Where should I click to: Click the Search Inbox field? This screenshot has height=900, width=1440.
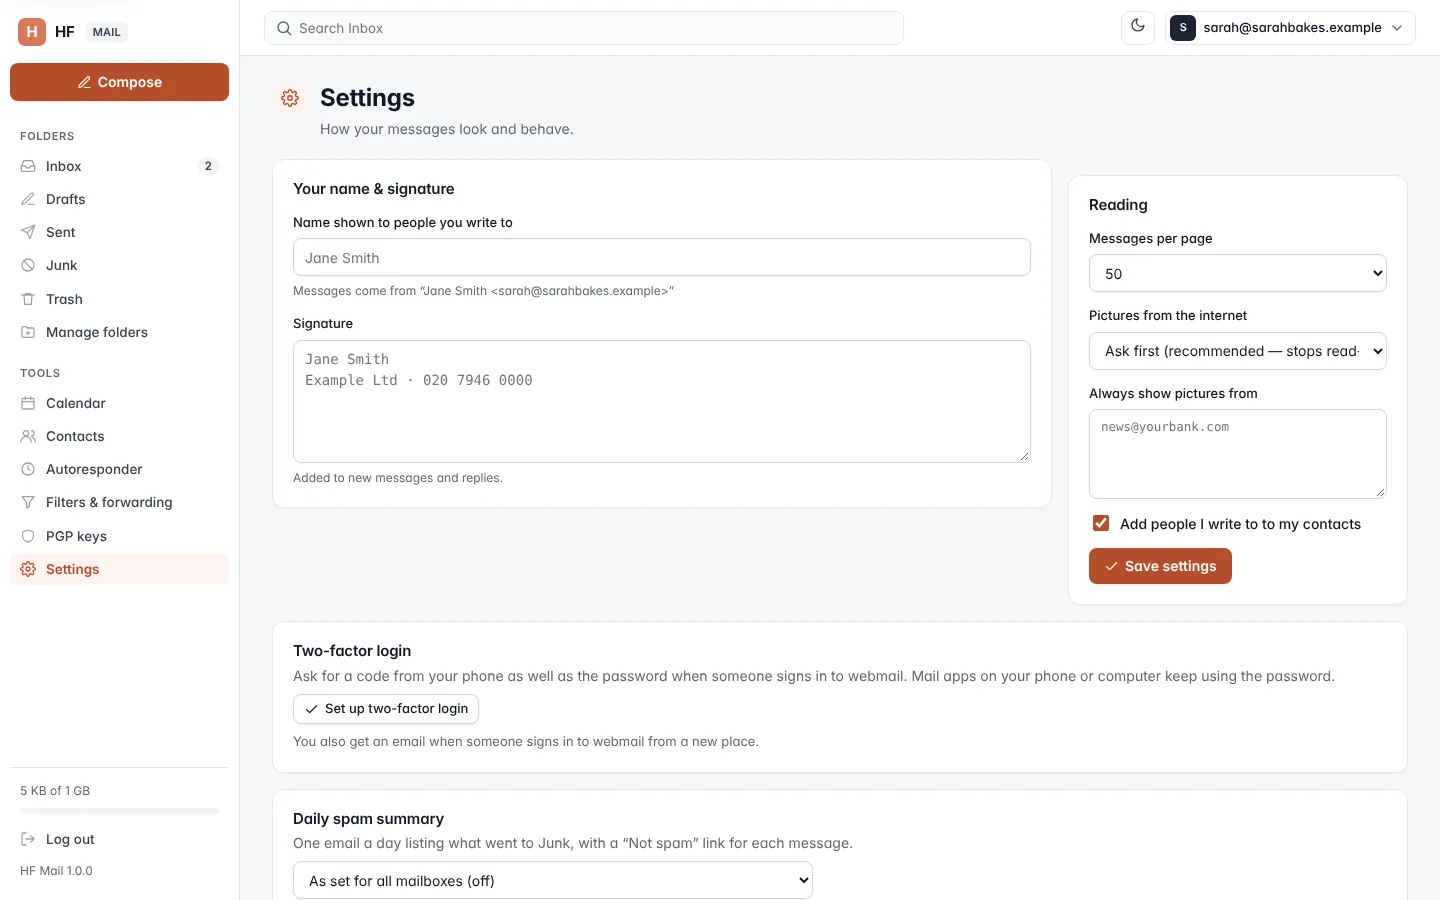point(584,28)
